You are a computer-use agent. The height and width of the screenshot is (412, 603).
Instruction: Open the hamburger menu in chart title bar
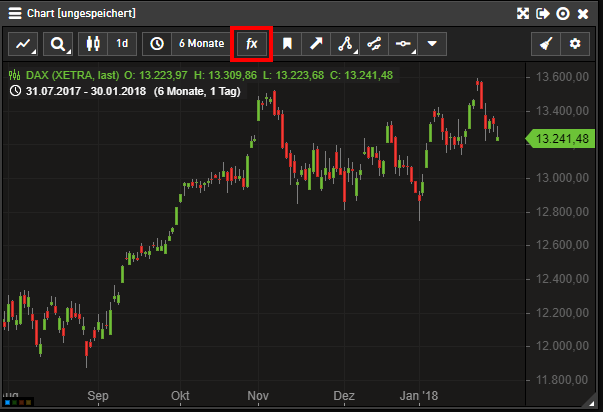tap(15, 13)
